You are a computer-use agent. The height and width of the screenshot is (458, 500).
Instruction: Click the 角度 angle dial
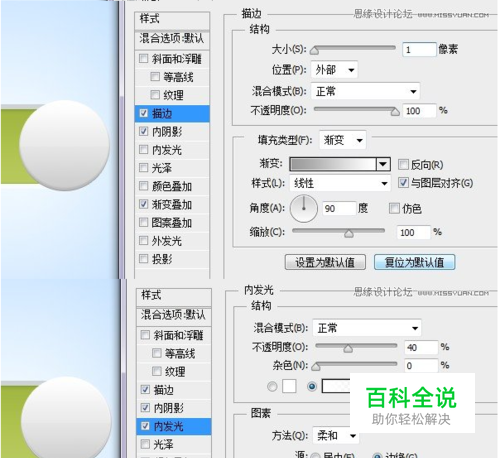click(304, 209)
